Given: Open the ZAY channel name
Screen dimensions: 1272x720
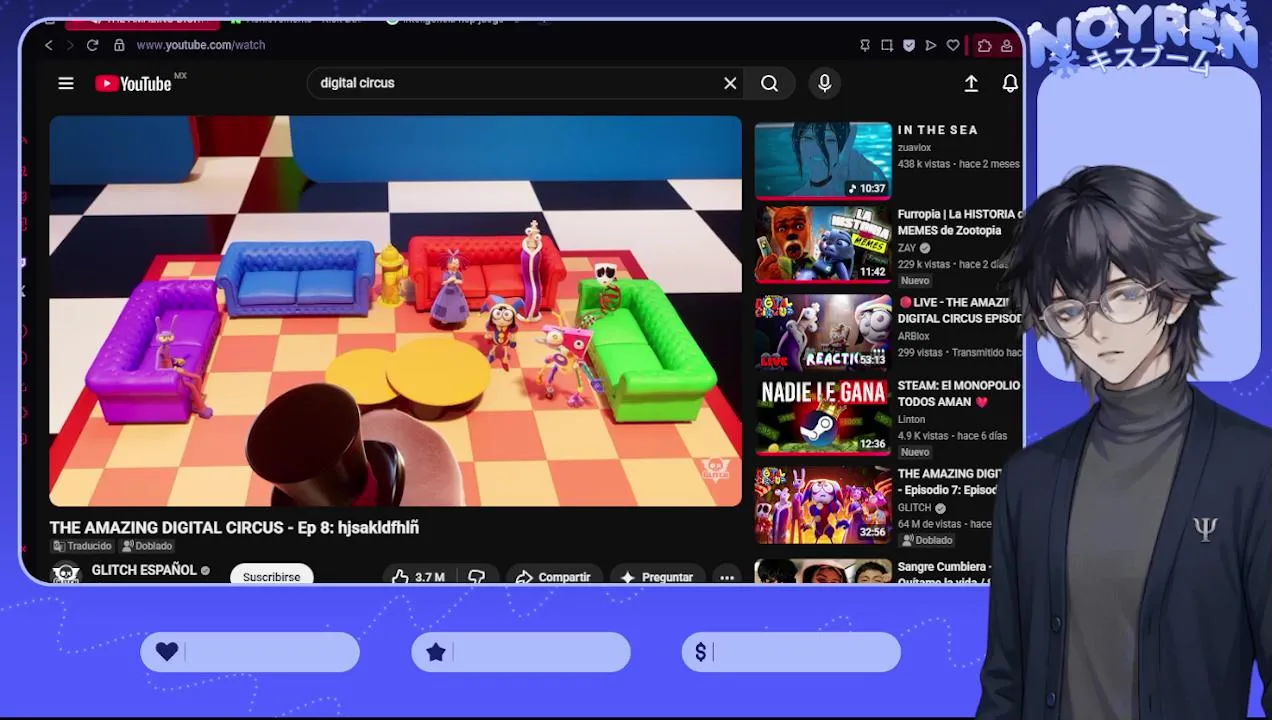Looking at the screenshot, I should [906, 248].
